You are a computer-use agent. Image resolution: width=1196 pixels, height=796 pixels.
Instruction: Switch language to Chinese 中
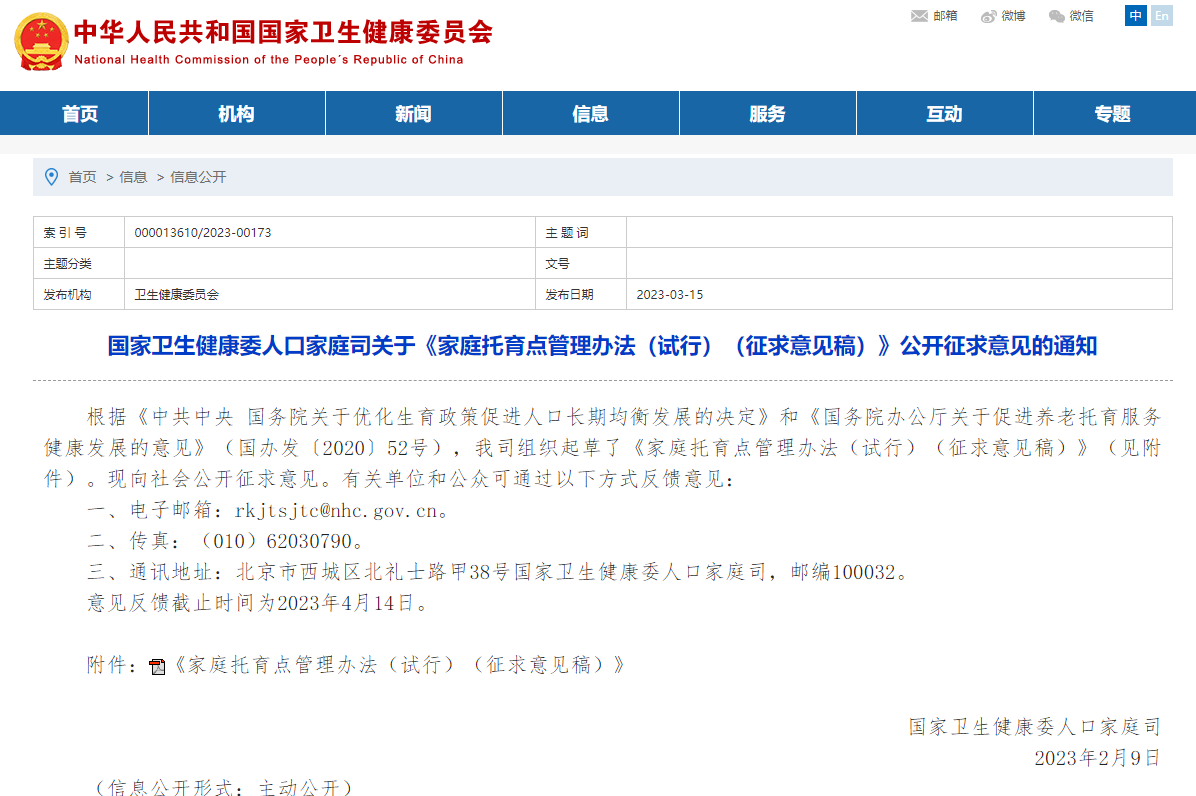point(1135,16)
